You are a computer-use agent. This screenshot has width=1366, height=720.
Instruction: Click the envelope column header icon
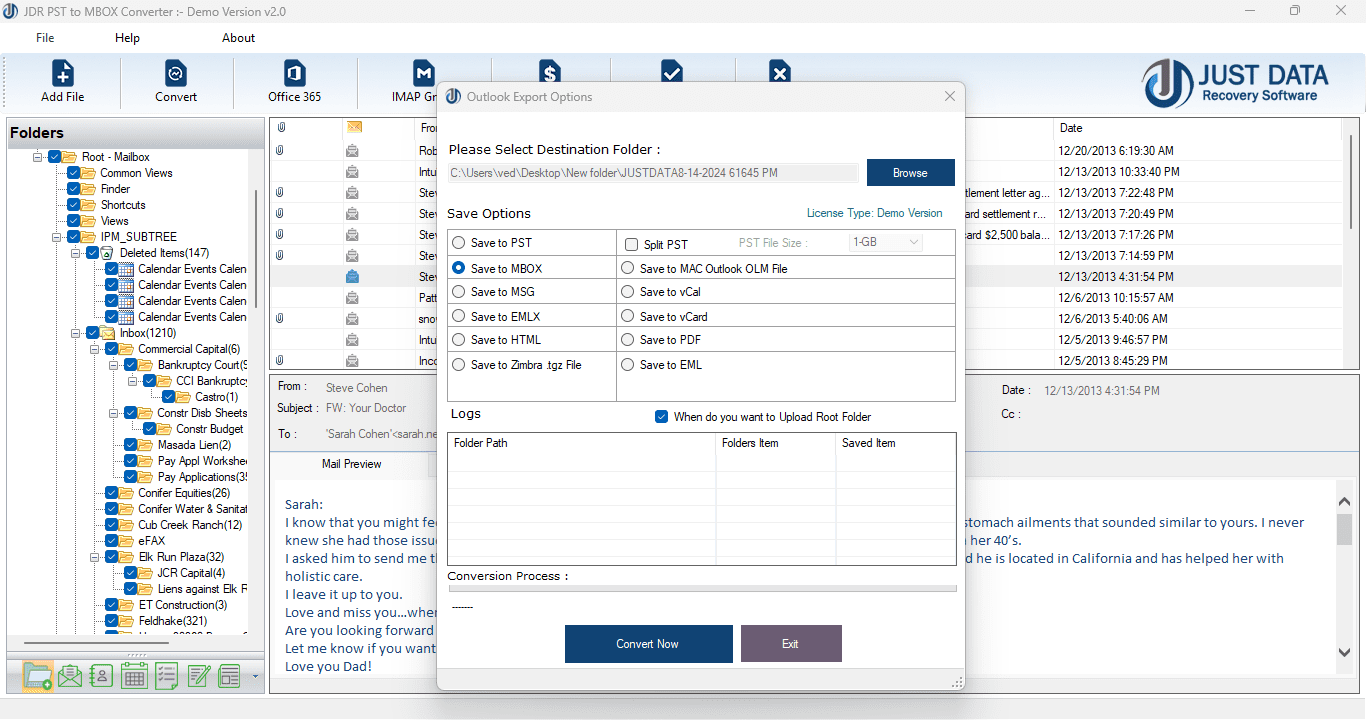354,127
